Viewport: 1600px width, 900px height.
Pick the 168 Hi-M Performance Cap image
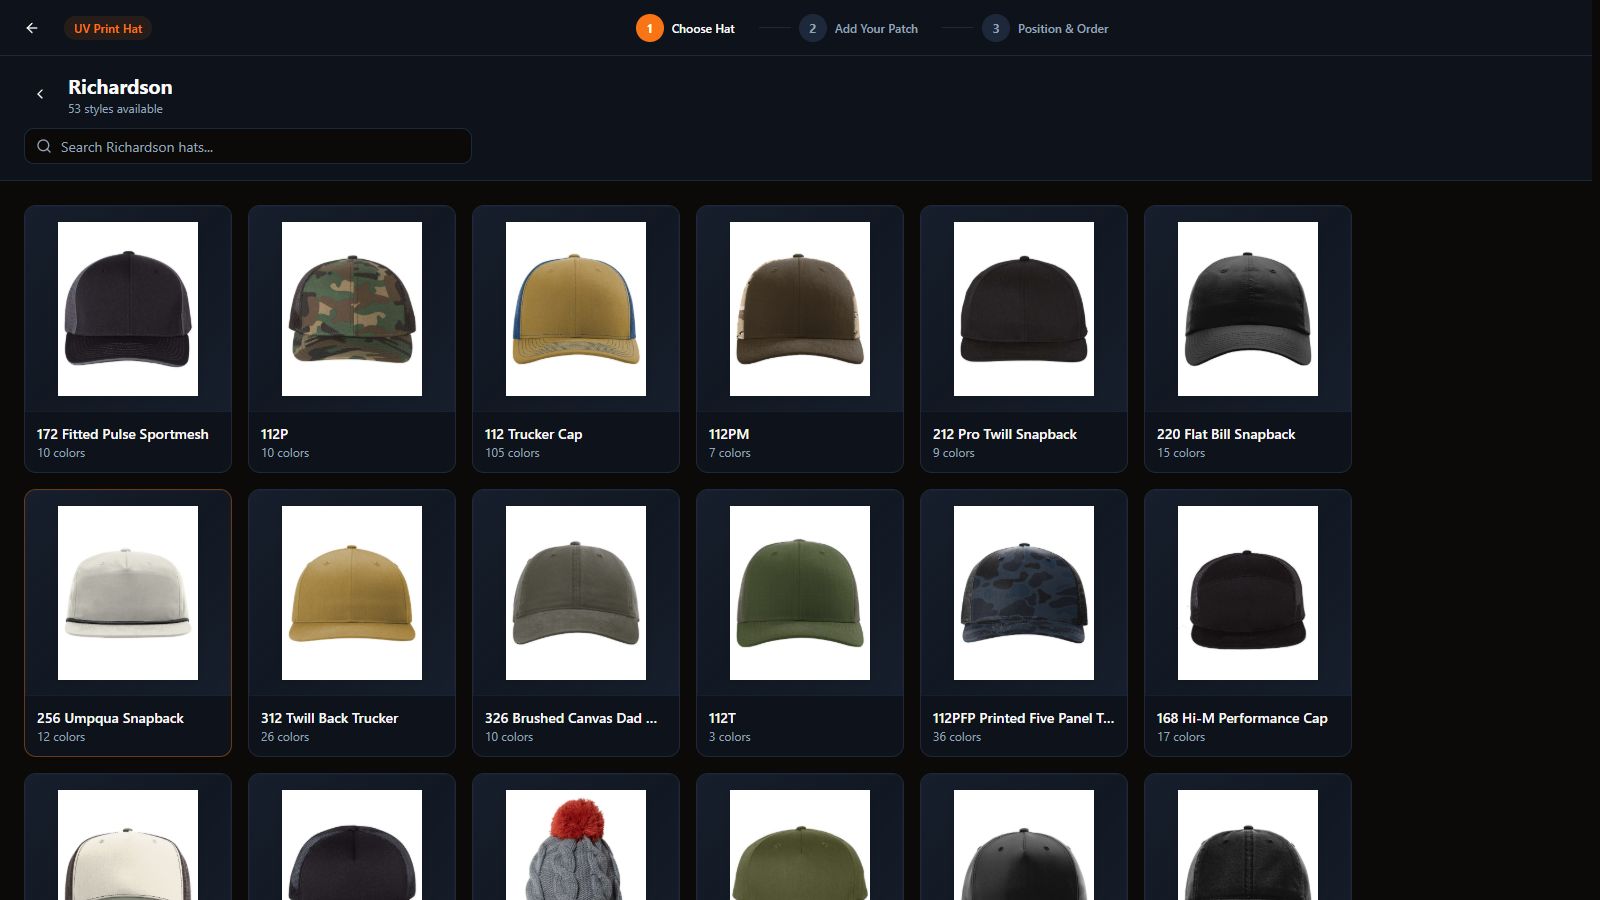(1248, 593)
